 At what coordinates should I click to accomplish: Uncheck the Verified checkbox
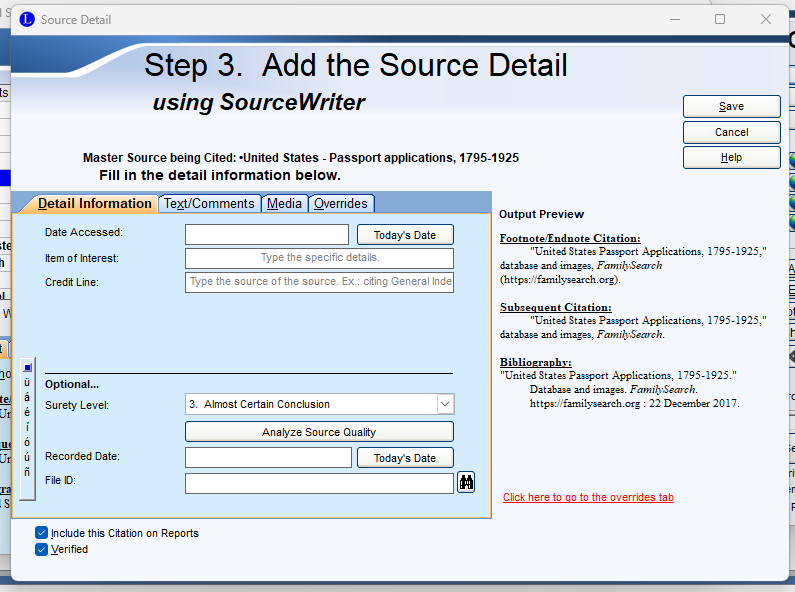tap(42, 549)
